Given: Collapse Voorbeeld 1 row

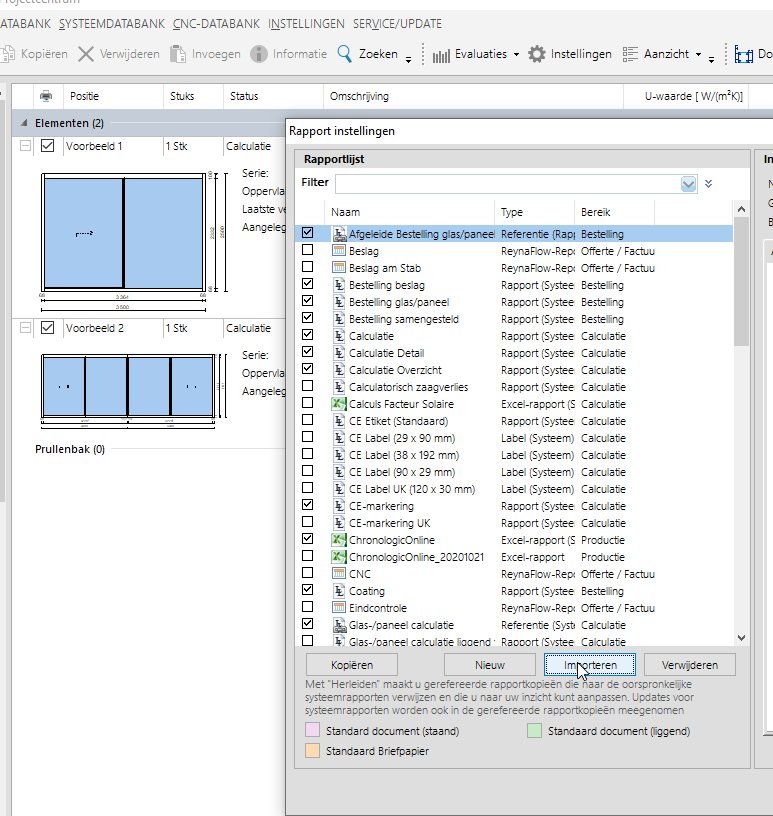Looking at the screenshot, I should 26,146.
